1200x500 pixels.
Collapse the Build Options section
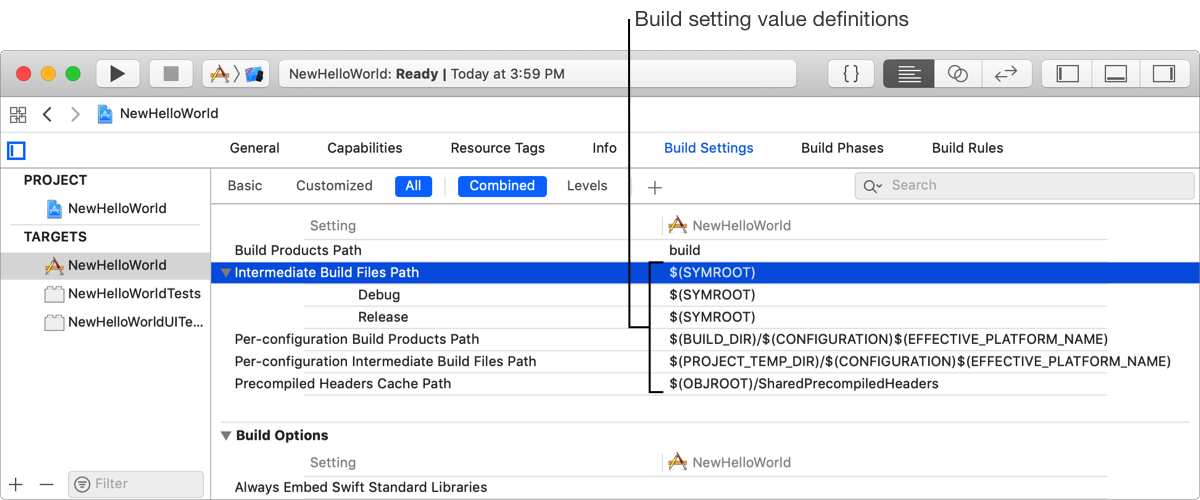tap(227, 436)
